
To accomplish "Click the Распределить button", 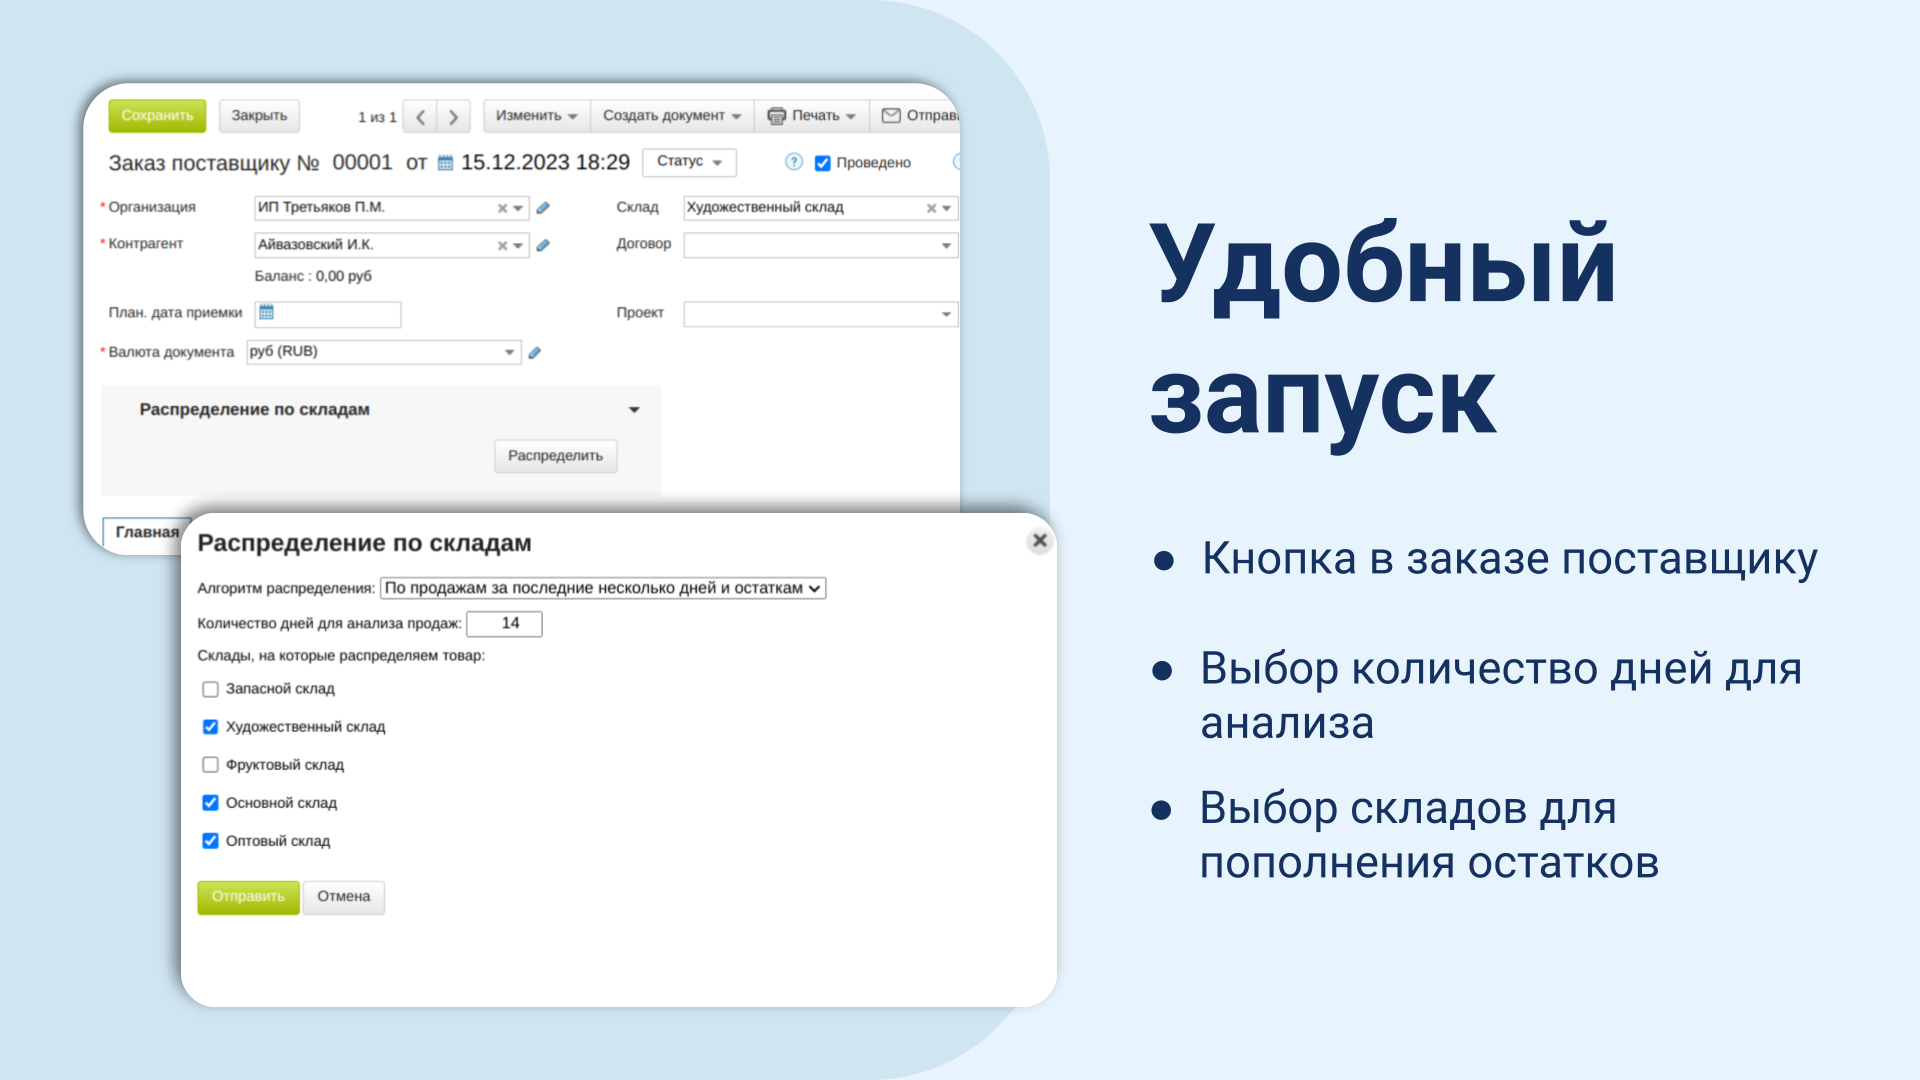I will (556, 456).
